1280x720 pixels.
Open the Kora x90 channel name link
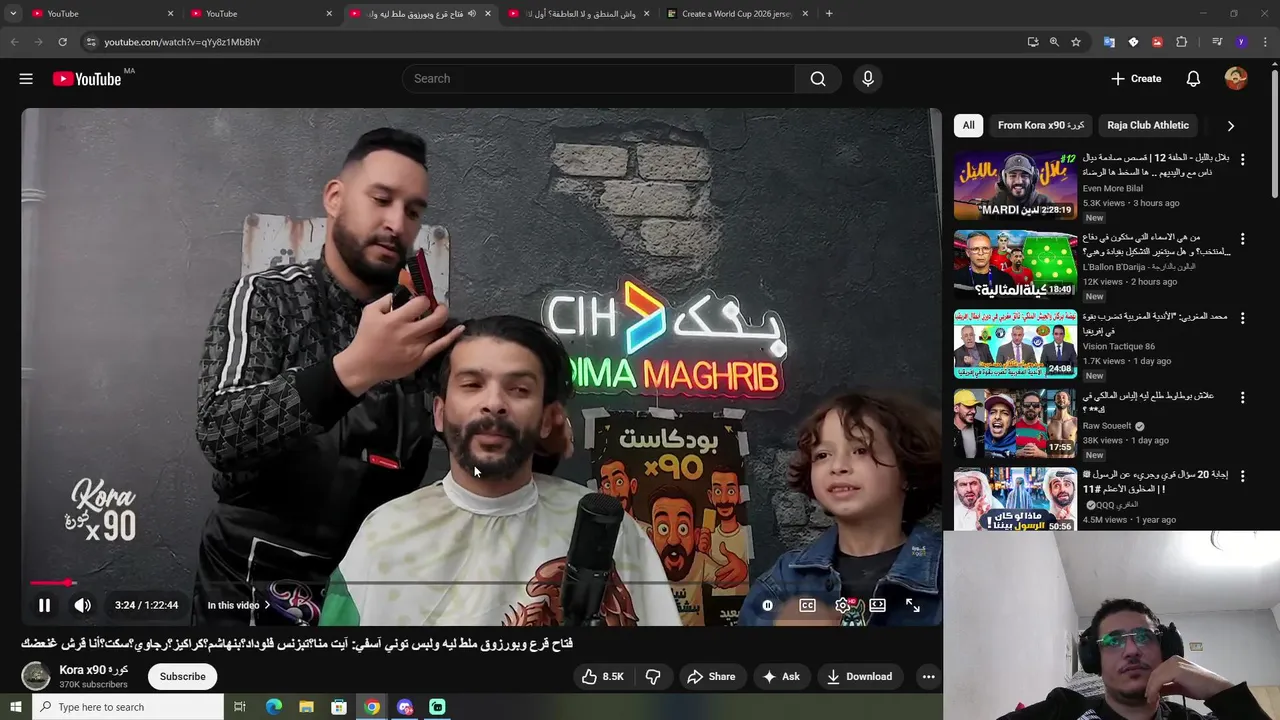93,670
